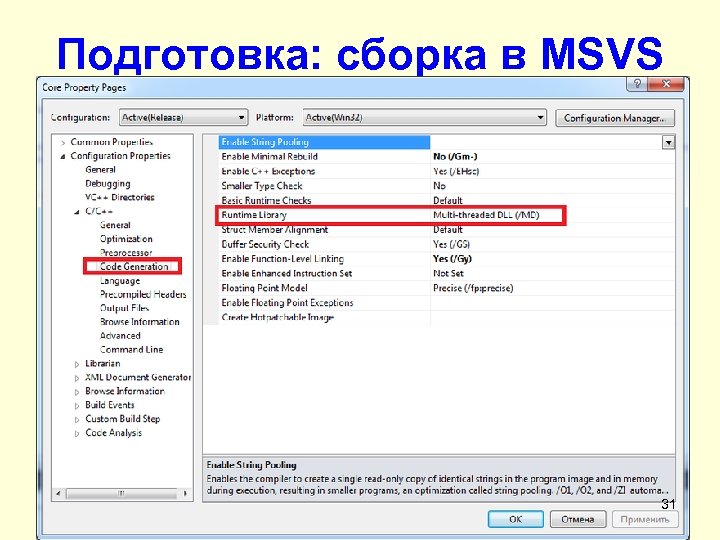Viewport: 720px width, 540px height.
Task: Select Browse Information under C/C++
Action: [140, 322]
